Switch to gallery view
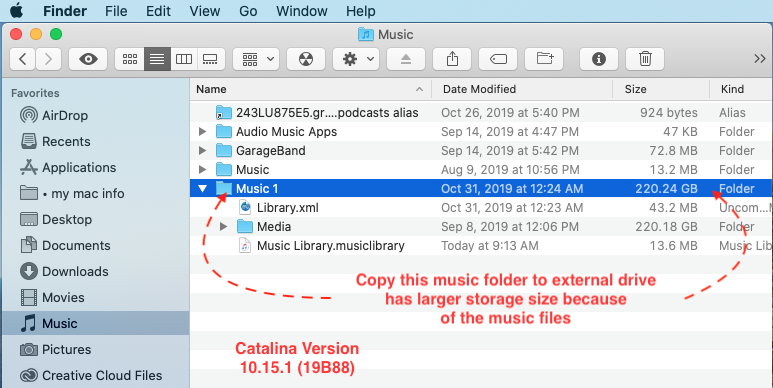The image size is (773, 388). click(x=211, y=59)
